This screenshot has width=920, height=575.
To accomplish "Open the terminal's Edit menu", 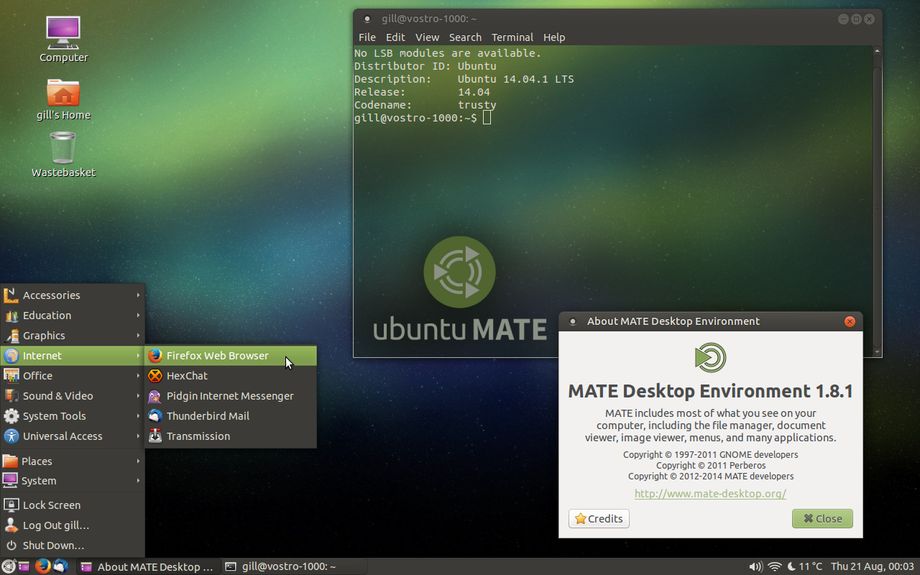I will (x=395, y=37).
